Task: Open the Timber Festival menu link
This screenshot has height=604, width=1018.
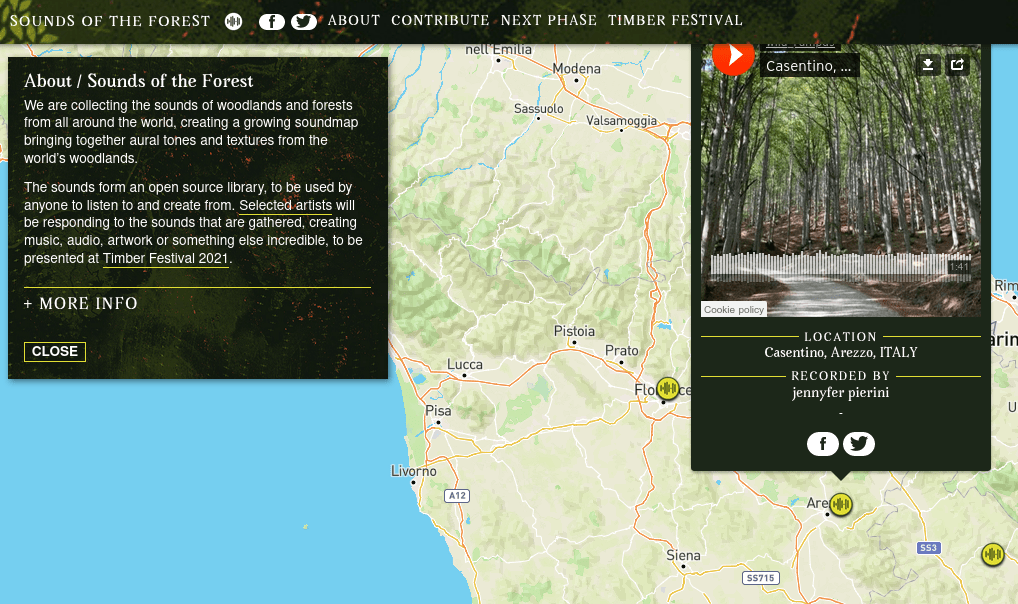Action: tap(675, 20)
